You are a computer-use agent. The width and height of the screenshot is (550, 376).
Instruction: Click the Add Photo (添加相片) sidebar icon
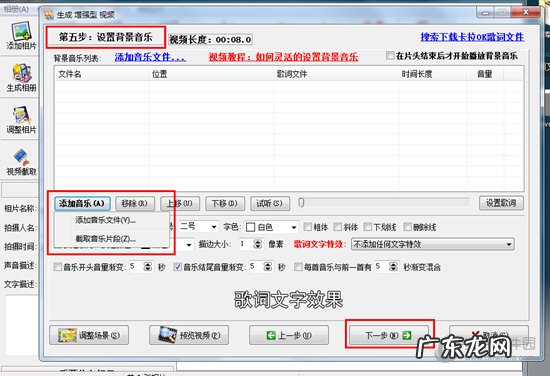pos(21,36)
